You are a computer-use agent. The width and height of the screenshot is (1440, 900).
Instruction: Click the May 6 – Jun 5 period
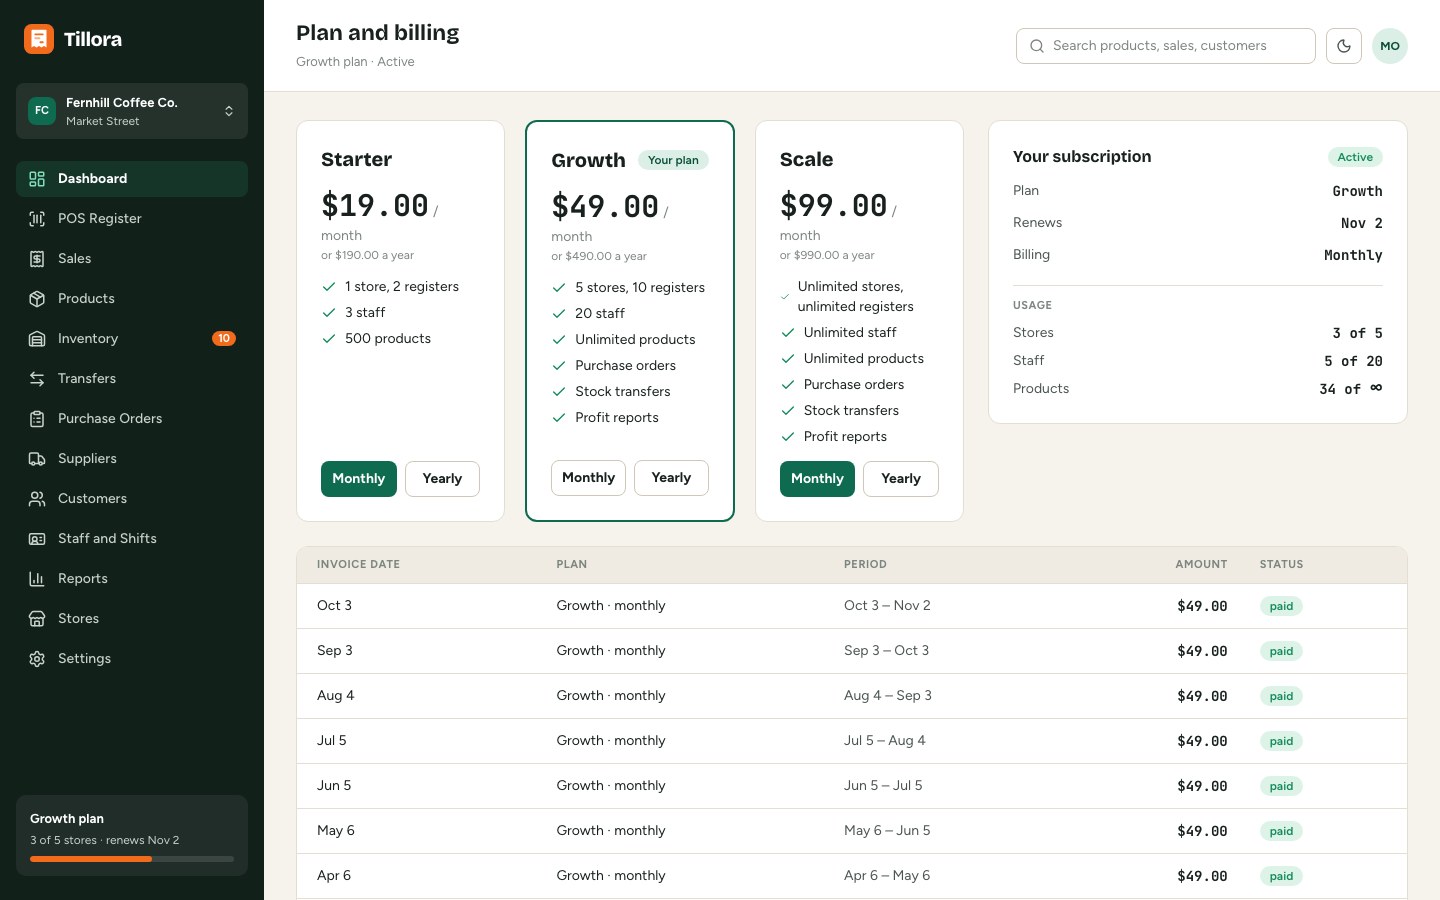click(887, 831)
